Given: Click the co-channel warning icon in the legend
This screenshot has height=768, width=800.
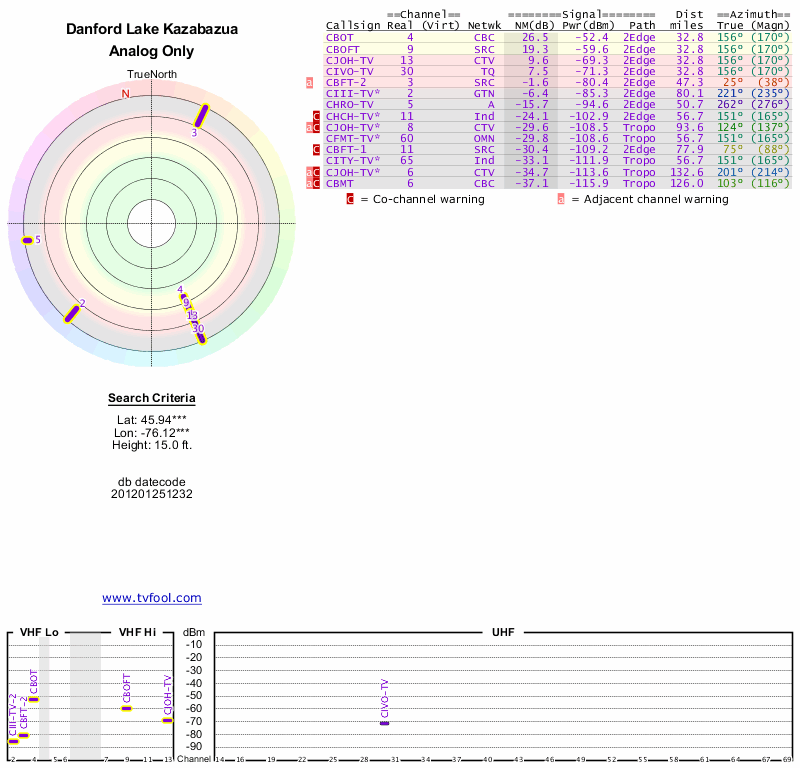Looking at the screenshot, I should (x=350, y=199).
